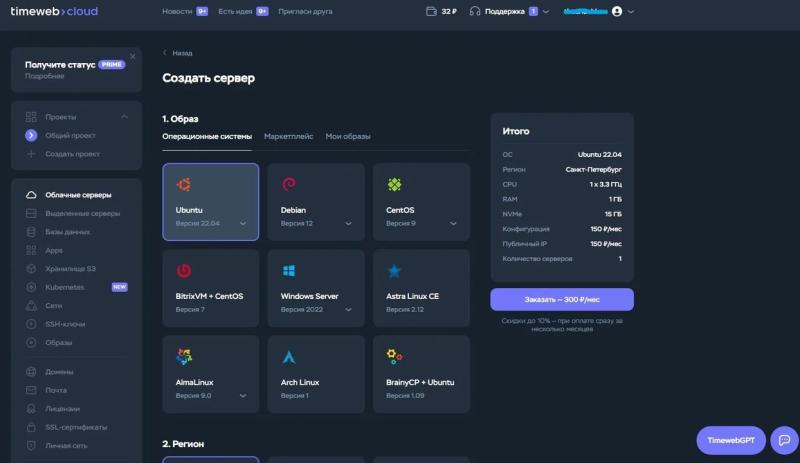This screenshot has height=463, width=800.
Task: Open the account menu chevron
Action: pyautogui.click(x=631, y=11)
